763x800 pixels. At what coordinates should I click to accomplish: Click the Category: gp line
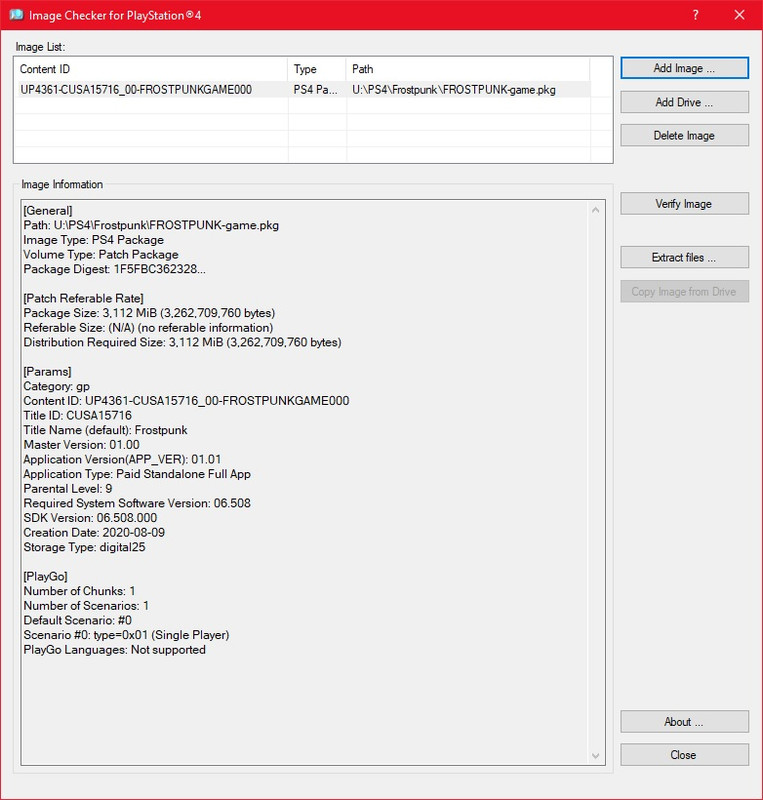[57, 386]
